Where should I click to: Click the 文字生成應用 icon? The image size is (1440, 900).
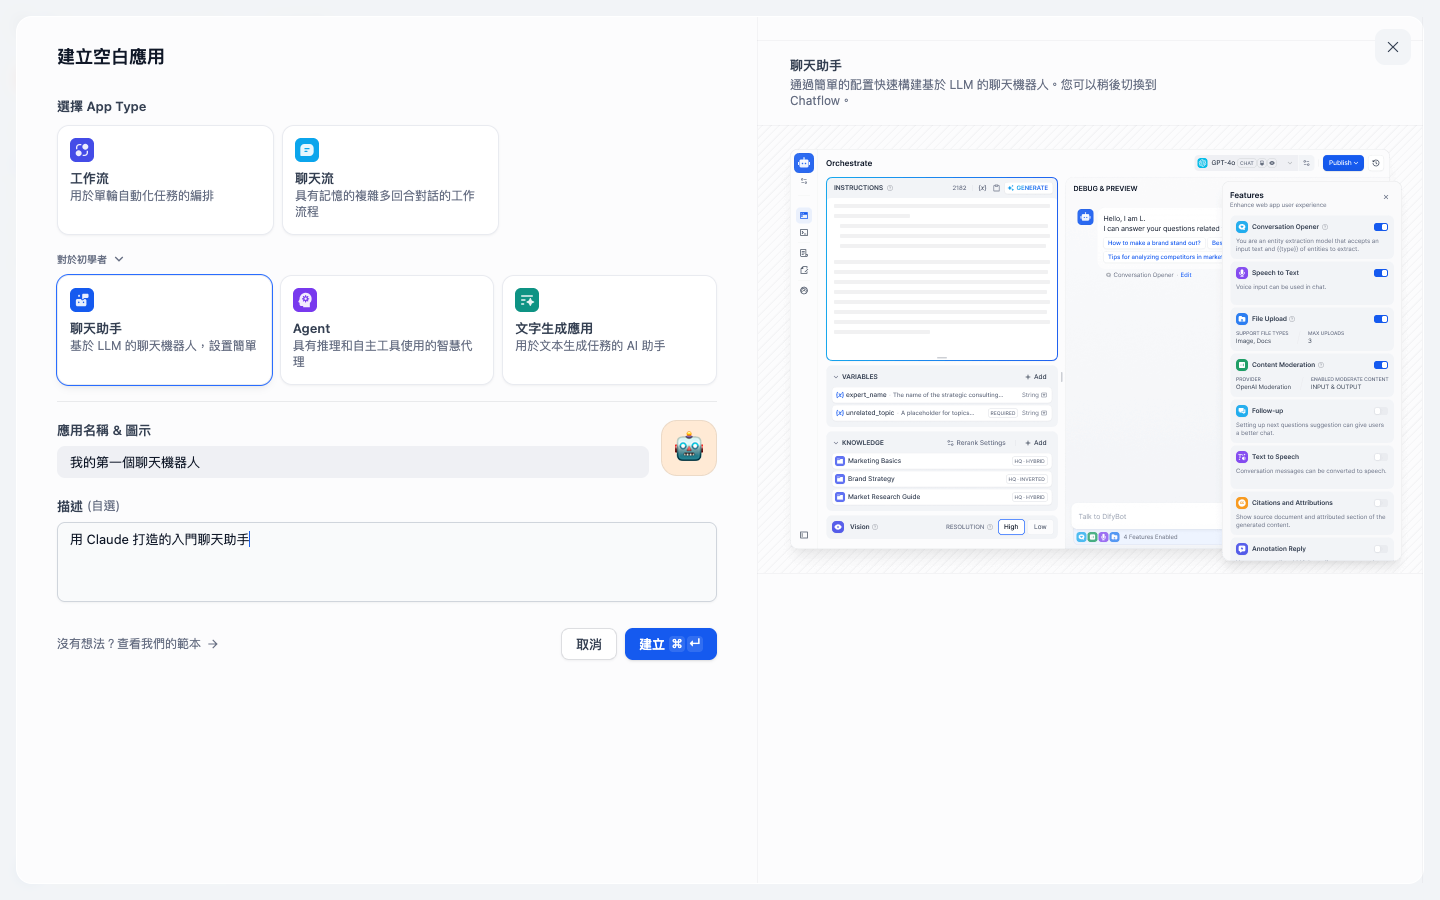[527, 300]
